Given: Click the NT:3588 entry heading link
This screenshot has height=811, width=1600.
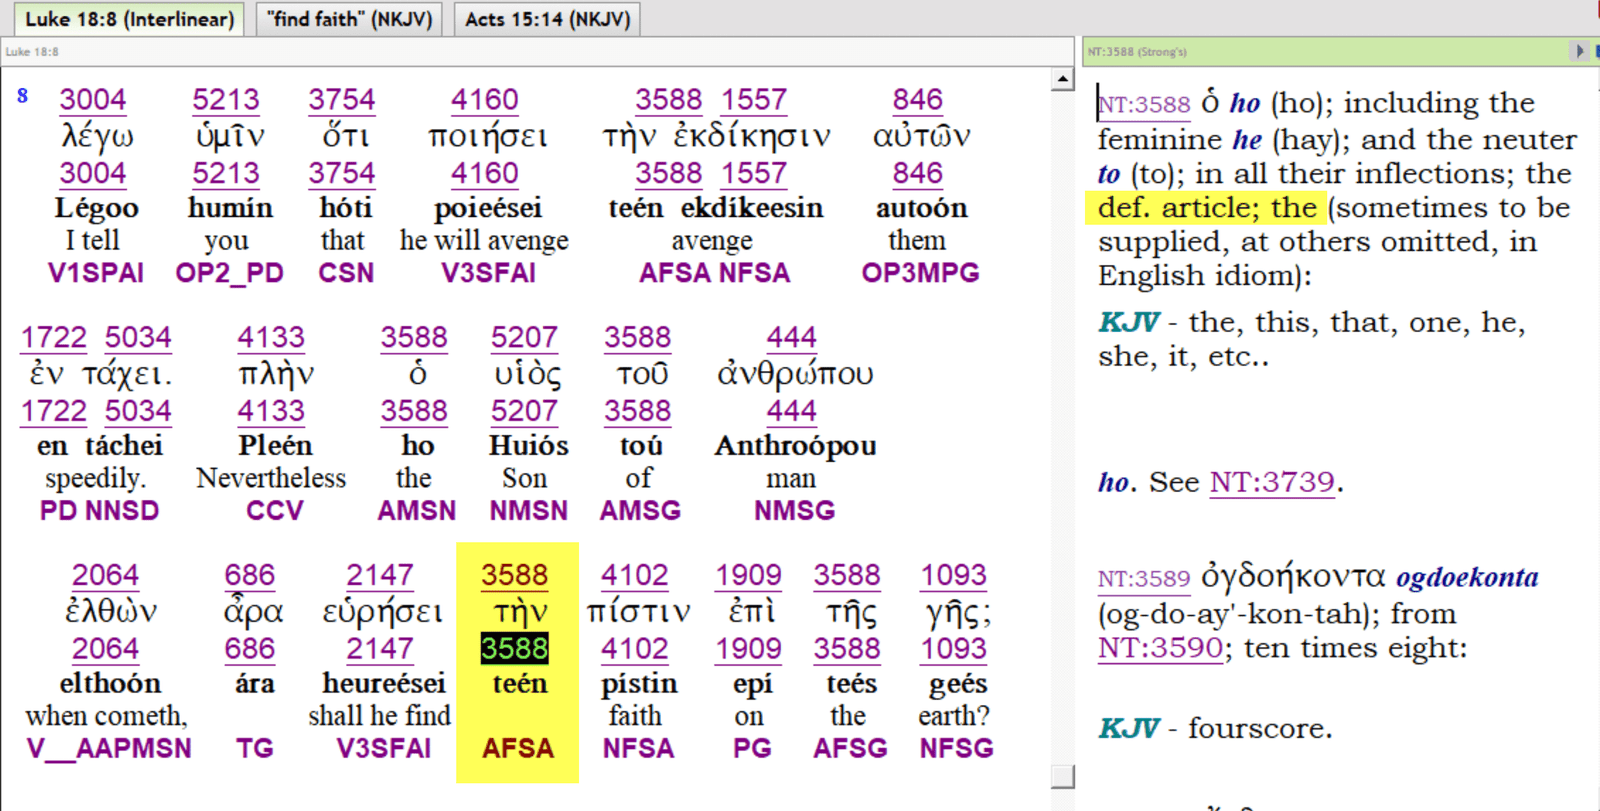Looking at the screenshot, I should 1144,104.
